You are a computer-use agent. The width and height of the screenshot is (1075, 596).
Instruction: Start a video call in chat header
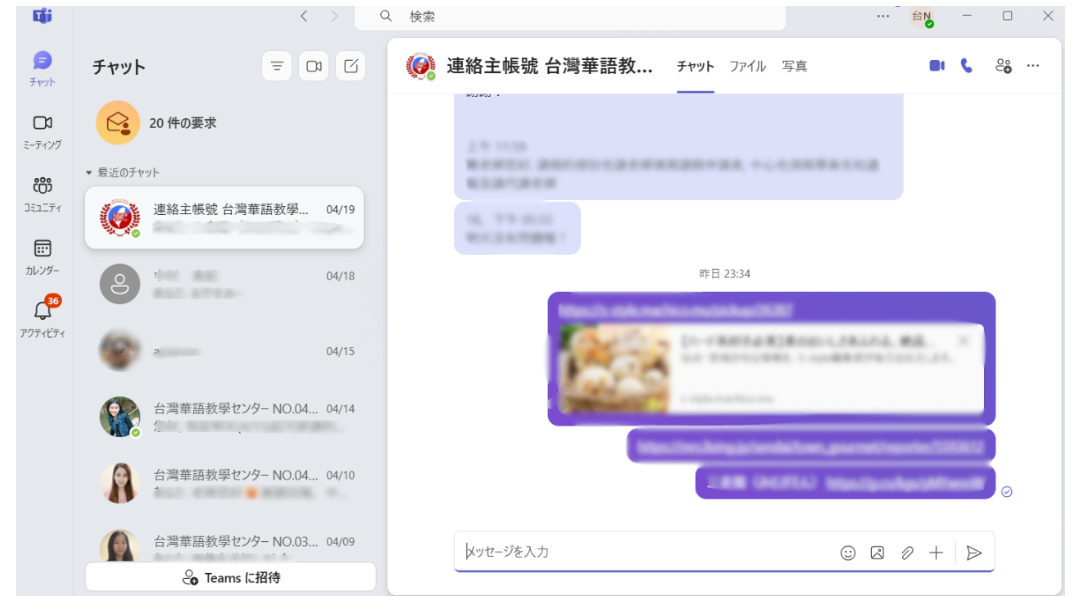[x=937, y=66]
